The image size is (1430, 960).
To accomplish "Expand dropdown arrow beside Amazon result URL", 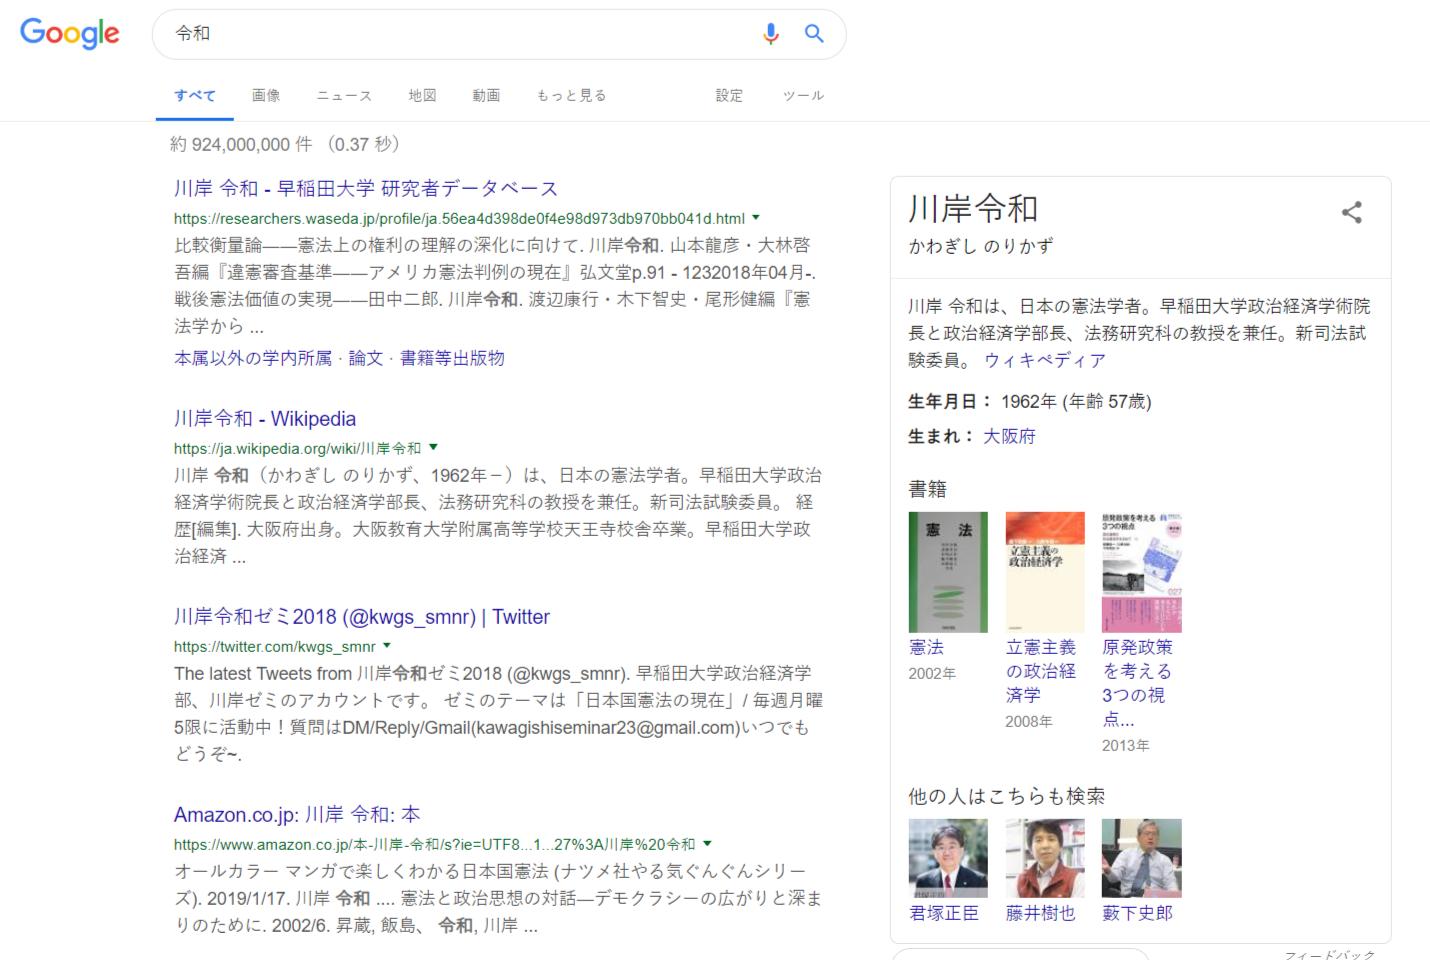I will (707, 843).
